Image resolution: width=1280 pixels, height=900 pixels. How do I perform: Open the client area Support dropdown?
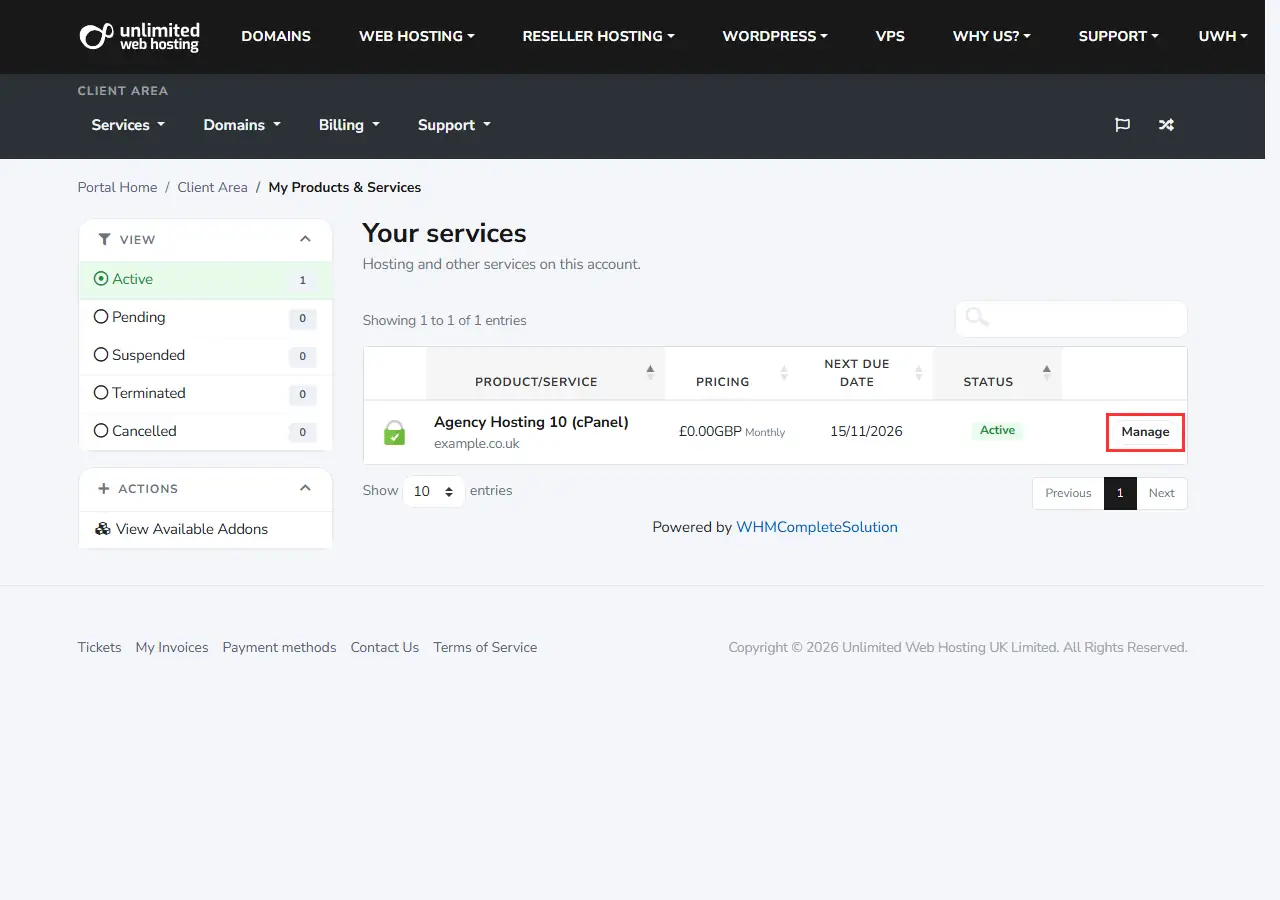pyautogui.click(x=454, y=125)
